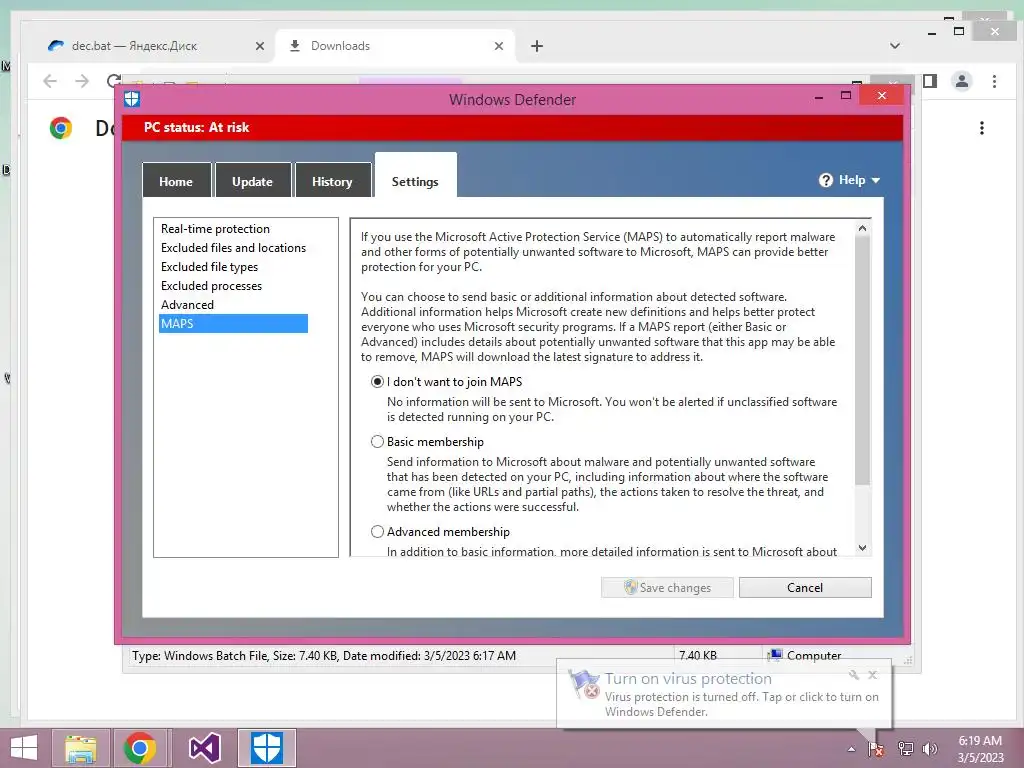The height and width of the screenshot is (768, 1024).
Task: Click Turn on virus protection notification
Action: pos(725,694)
